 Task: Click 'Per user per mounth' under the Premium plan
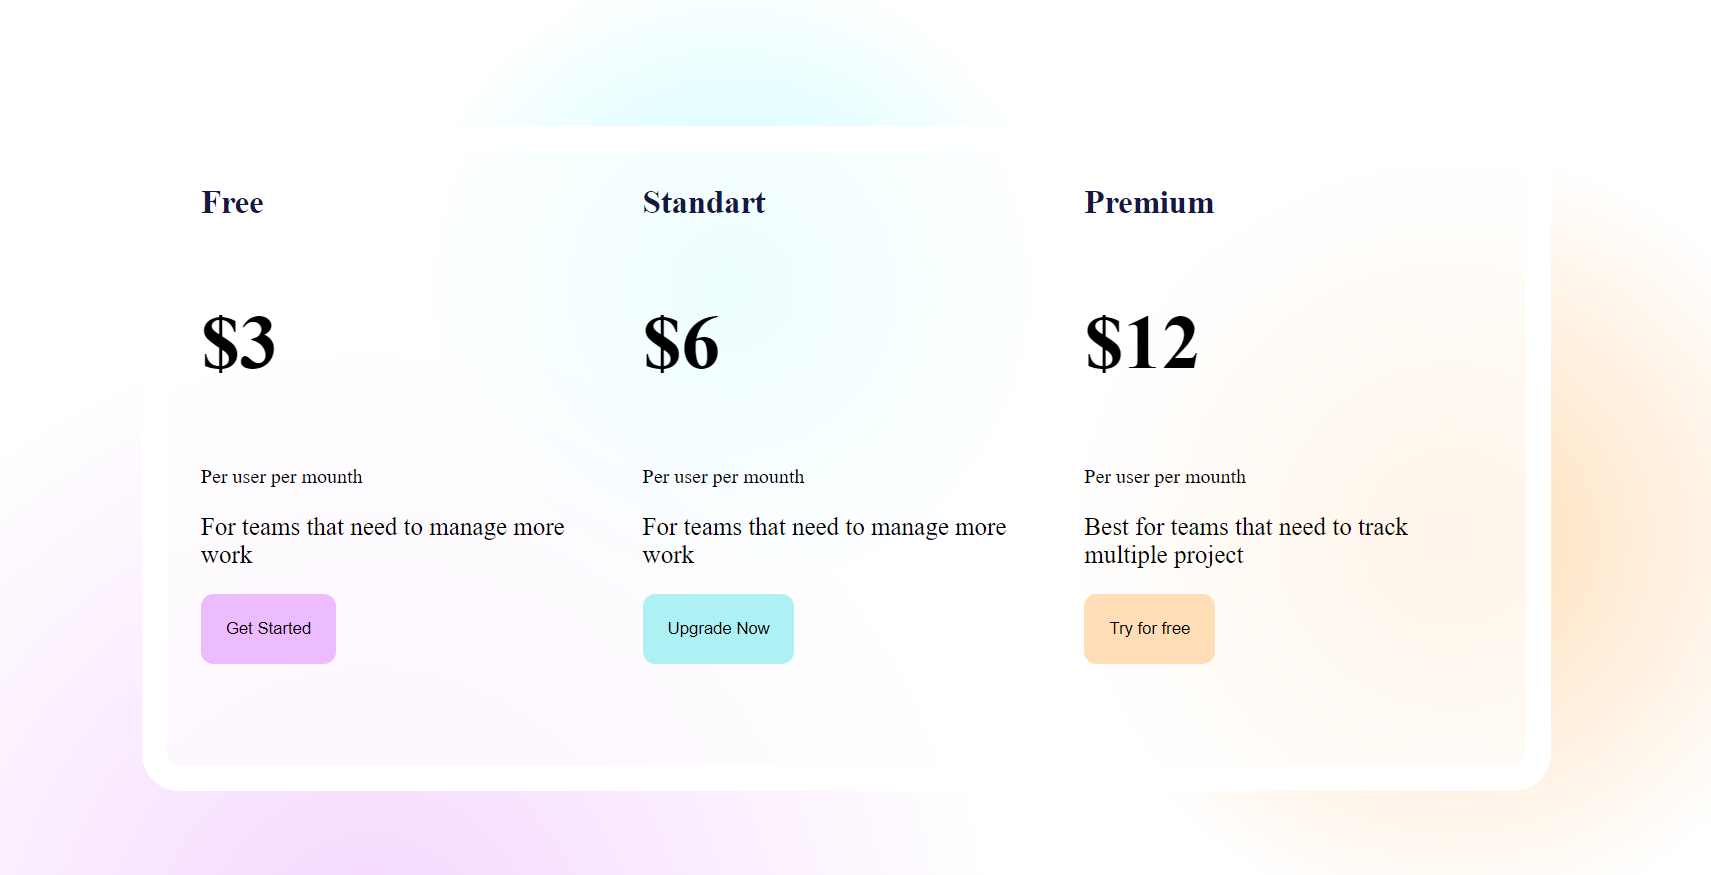[x=1164, y=477]
